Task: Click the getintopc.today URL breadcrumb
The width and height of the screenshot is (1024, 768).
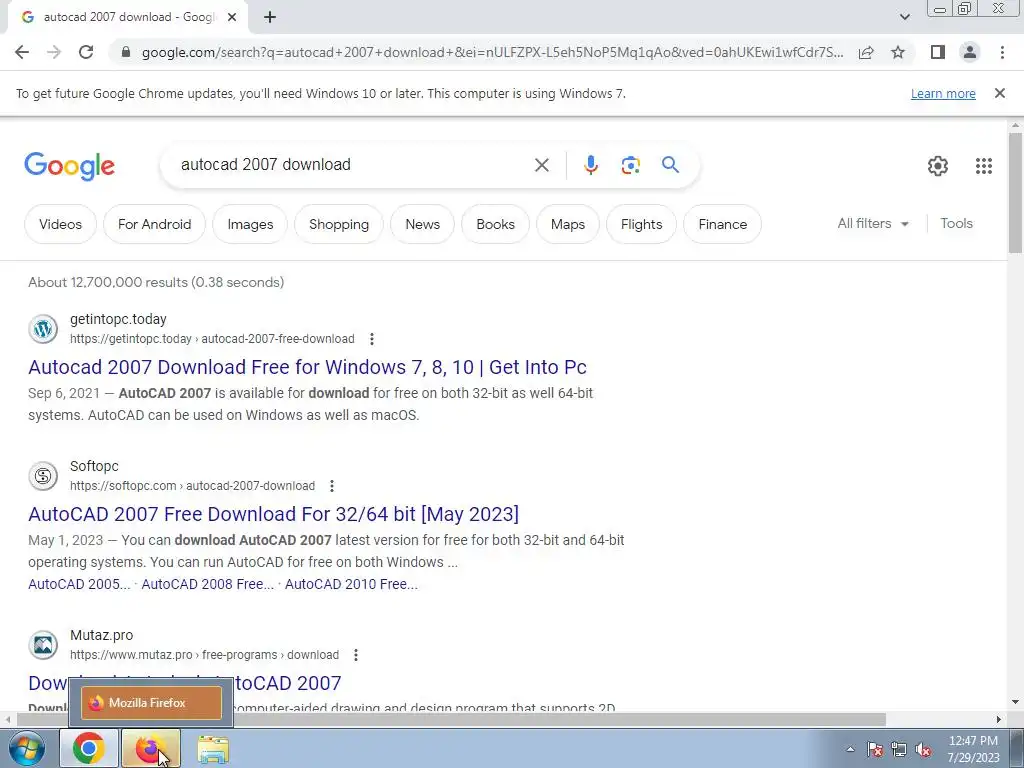Action: click(212, 339)
